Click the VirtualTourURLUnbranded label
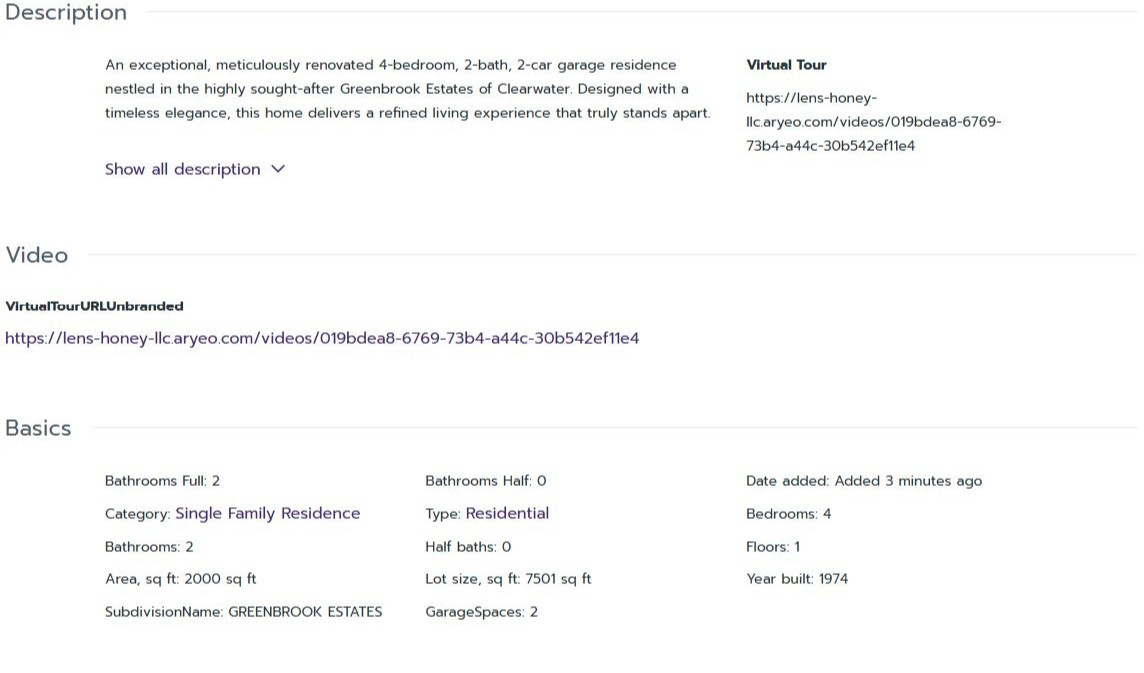 [94, 307]
